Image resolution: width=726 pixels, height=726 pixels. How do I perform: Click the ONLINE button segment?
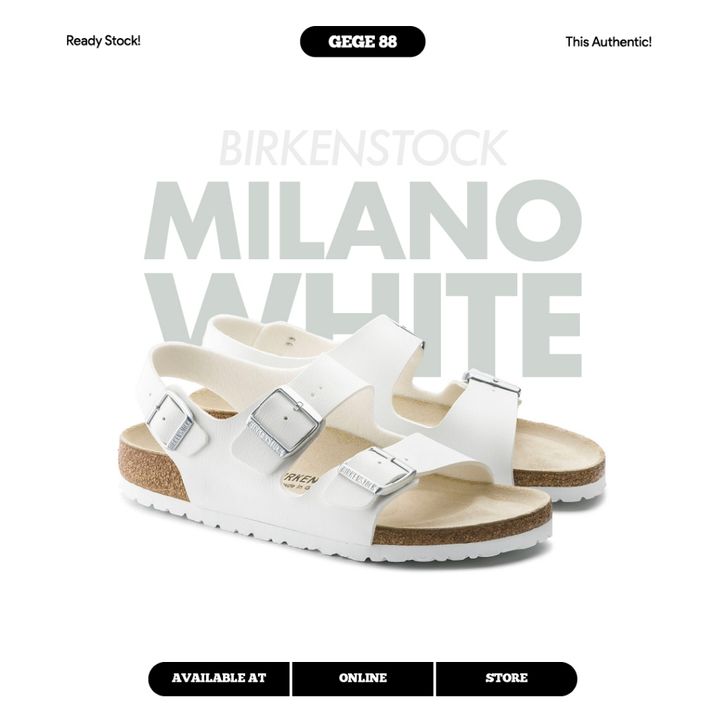(x=363, y=678)
